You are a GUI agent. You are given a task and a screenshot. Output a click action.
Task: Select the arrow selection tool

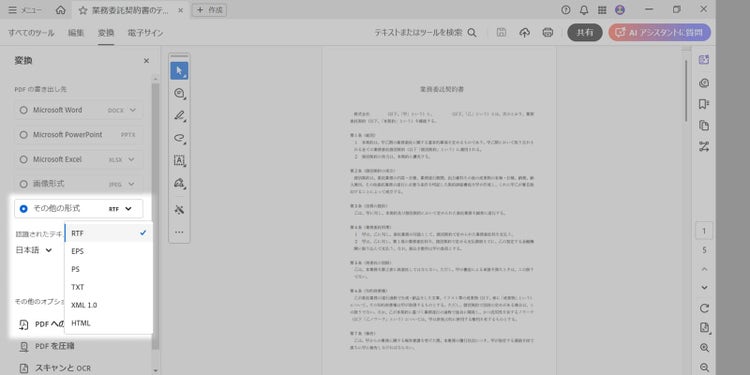point(179,71)
